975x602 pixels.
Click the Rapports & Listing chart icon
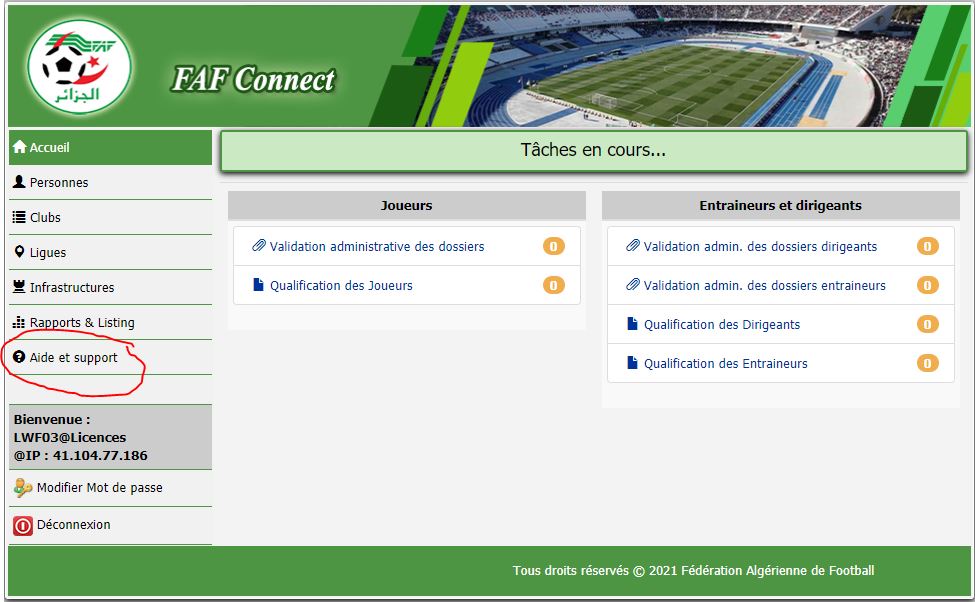click(19, 322)
